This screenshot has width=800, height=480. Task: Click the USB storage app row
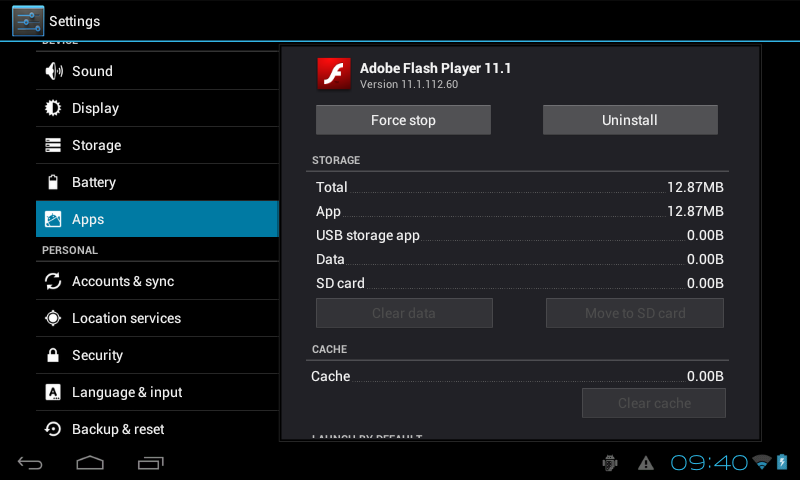519,235
